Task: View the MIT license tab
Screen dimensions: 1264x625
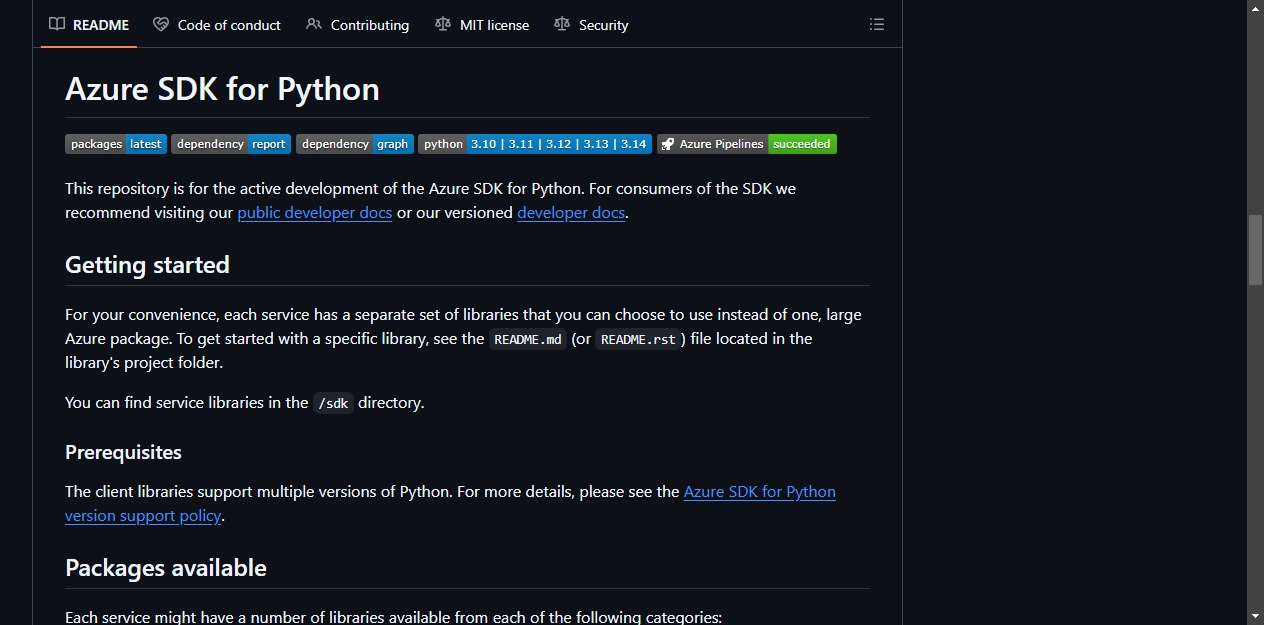Action: pos(482,25)
